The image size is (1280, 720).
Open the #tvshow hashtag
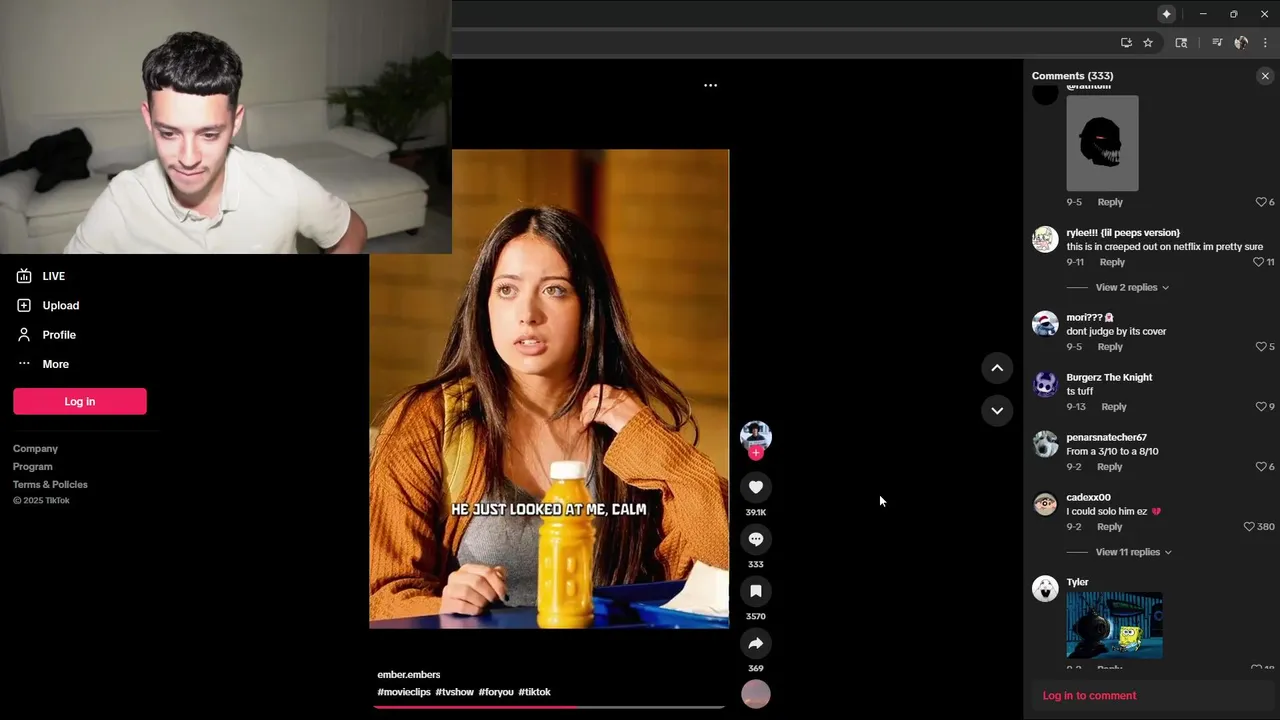(454, 692)
